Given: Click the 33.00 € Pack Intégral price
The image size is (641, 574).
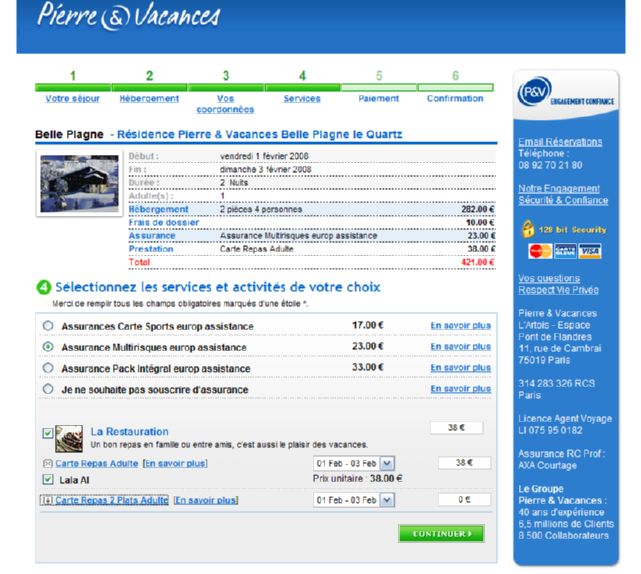Looking at the screenshot, I should (368, 367).
